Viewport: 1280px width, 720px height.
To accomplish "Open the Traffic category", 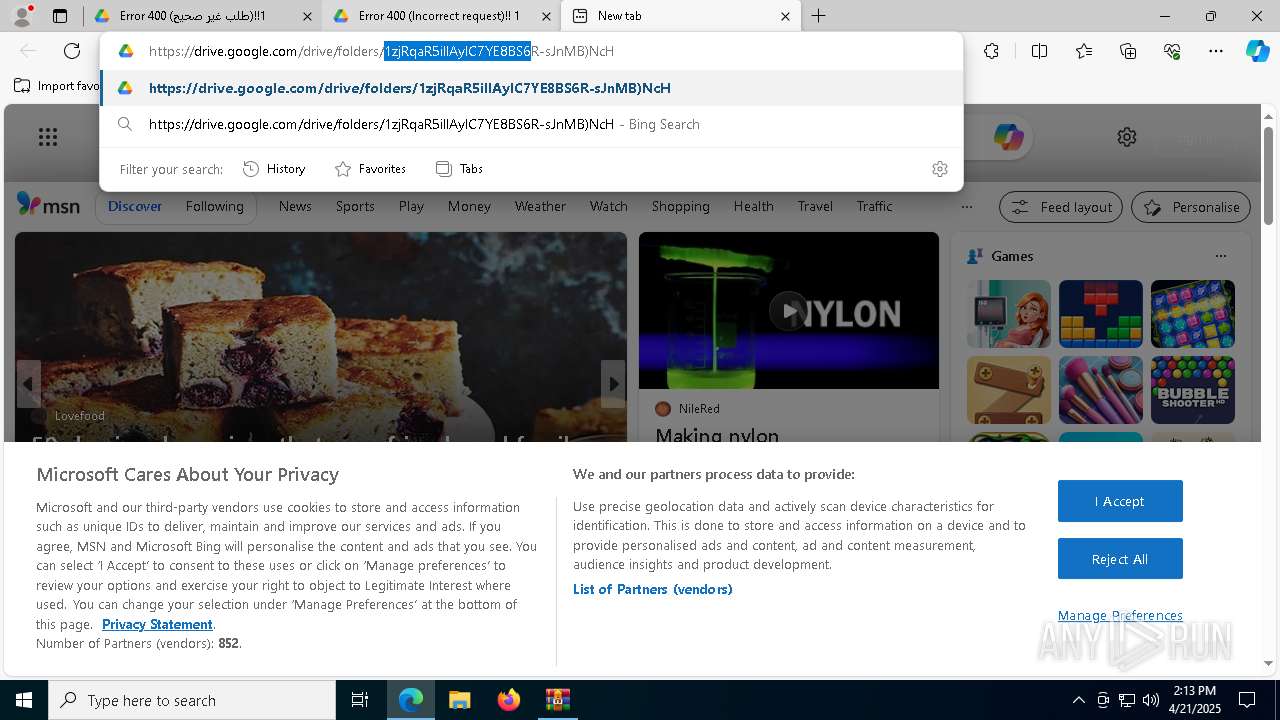I will 874,206.
